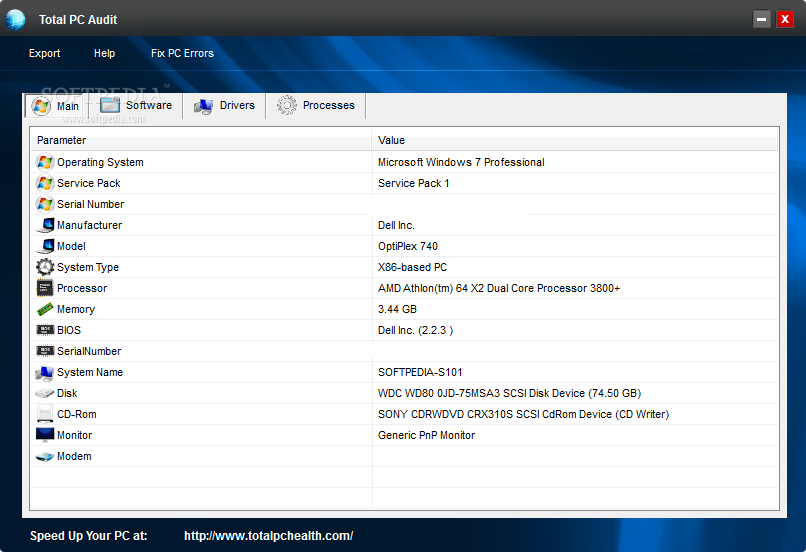This screenshot has width=806, height=552.
Task: Select the Serial Number label
Action: tap(90, 205)
